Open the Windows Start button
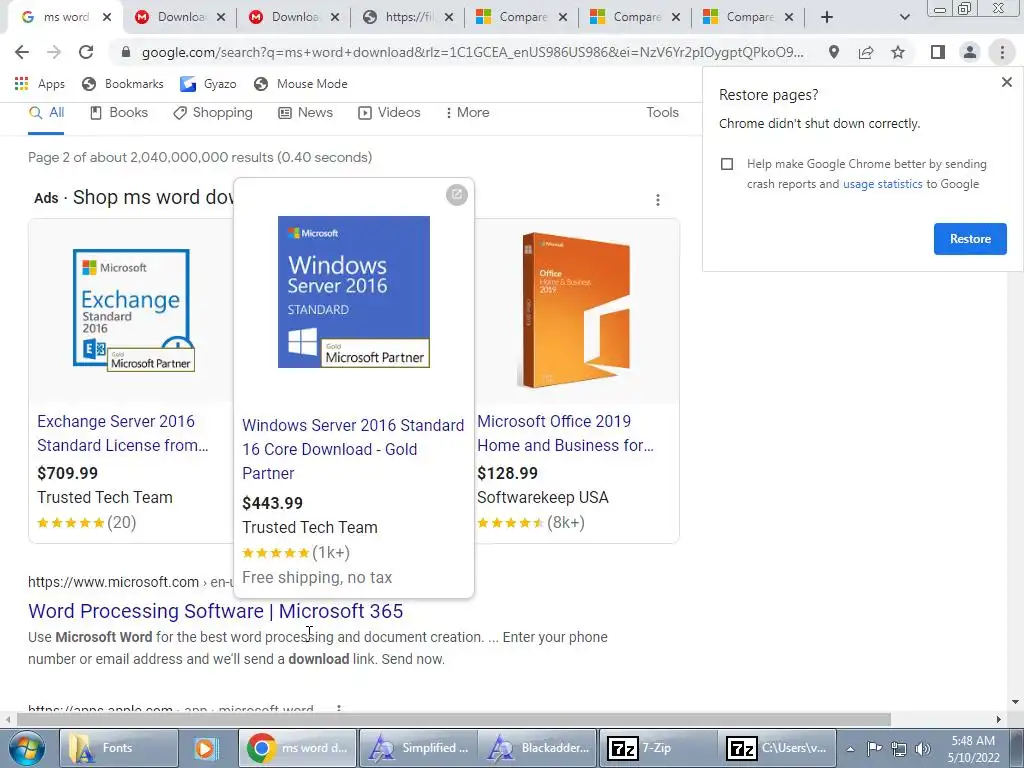Screen dimensions: 1024x768 point(27,748)
